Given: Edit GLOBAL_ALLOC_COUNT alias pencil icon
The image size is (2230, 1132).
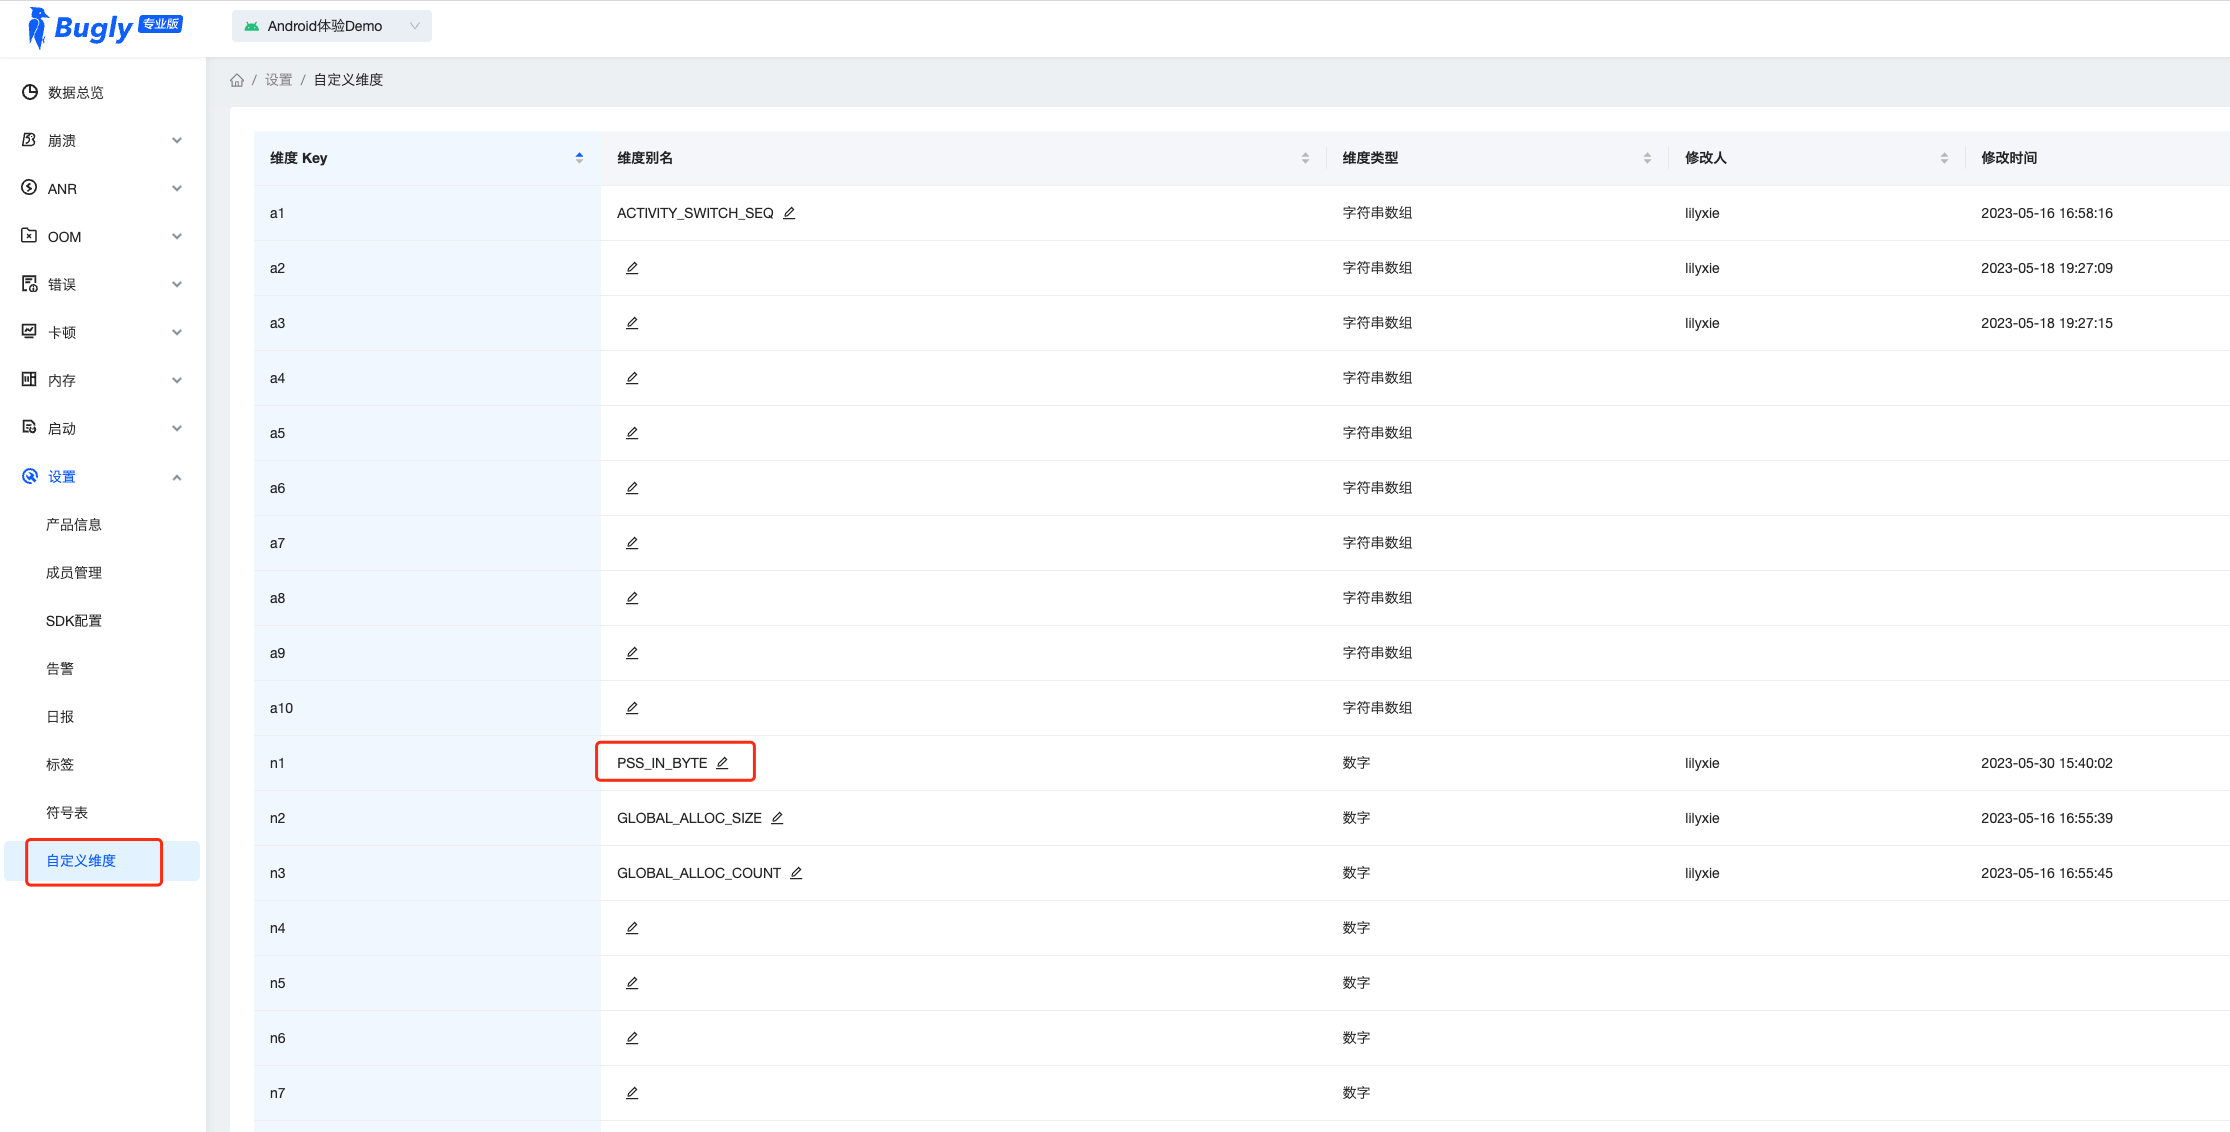Looking at the screenshot, I should tap(796, 873).
